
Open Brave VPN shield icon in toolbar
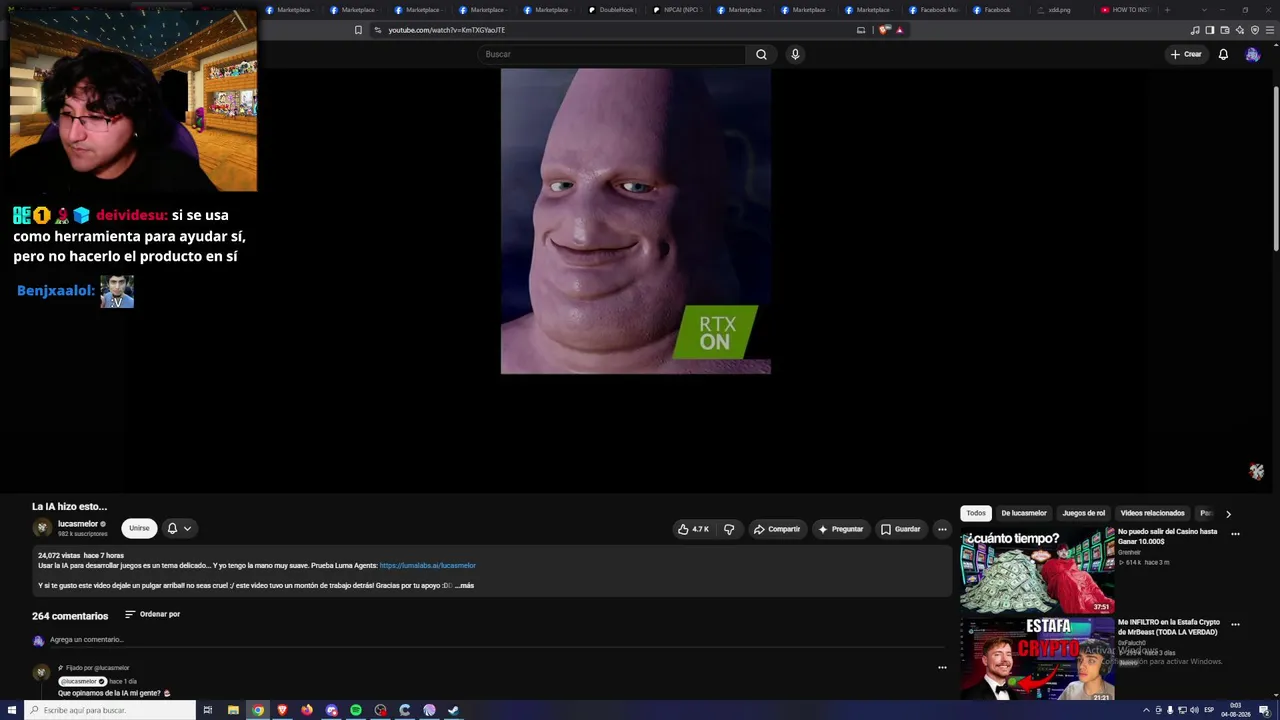(x=1255, y=30)
